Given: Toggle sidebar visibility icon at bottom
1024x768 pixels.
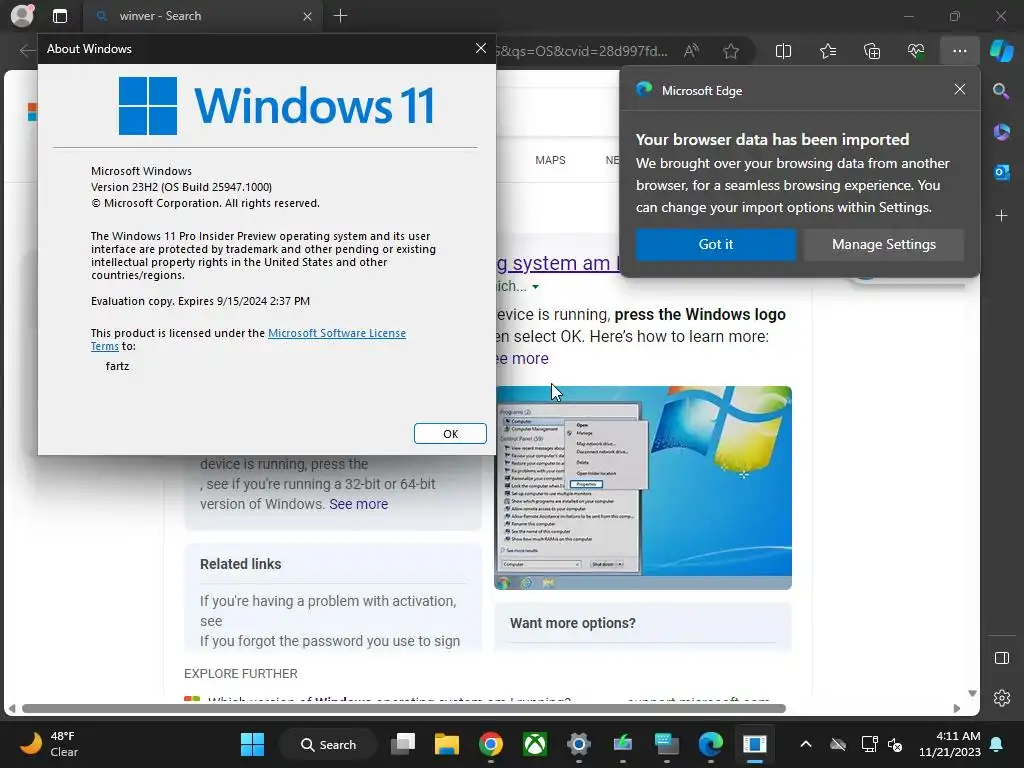Looking at the screenshot, I should click(x=1002, y=658).
